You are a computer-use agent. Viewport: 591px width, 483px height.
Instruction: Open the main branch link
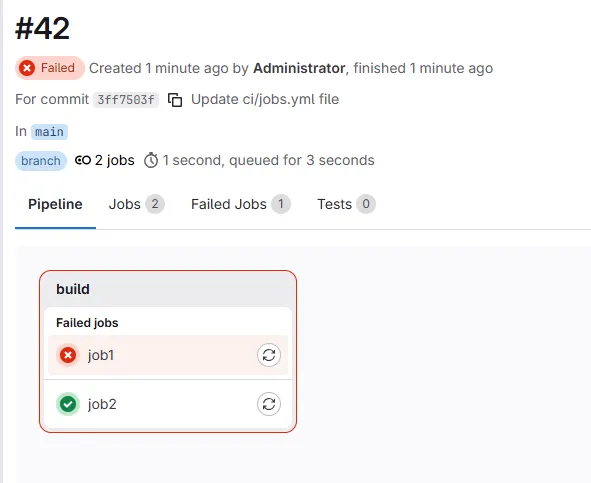click(49, 132)
